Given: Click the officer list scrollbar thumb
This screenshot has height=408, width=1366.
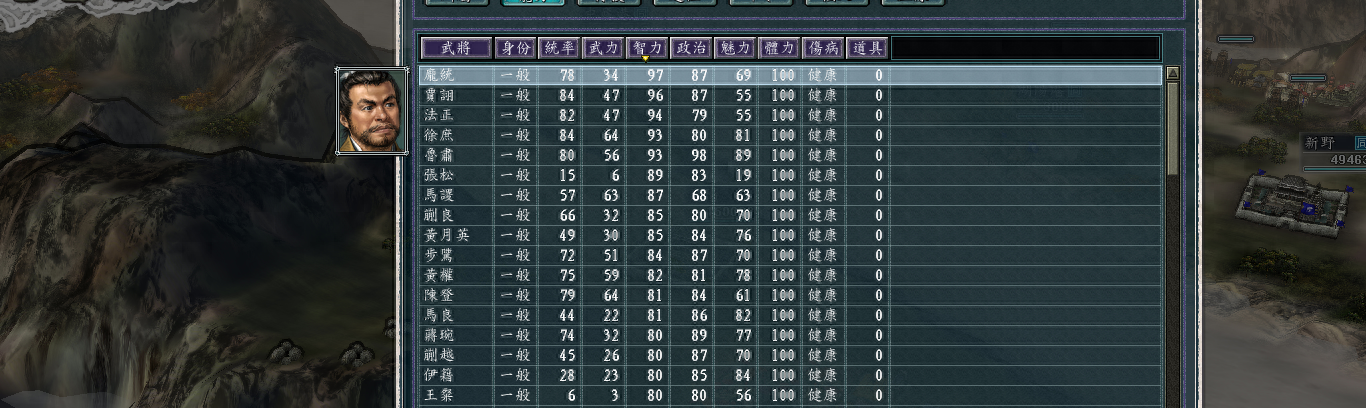Looking at the screenshot, I should click(x=1173, y=129).
